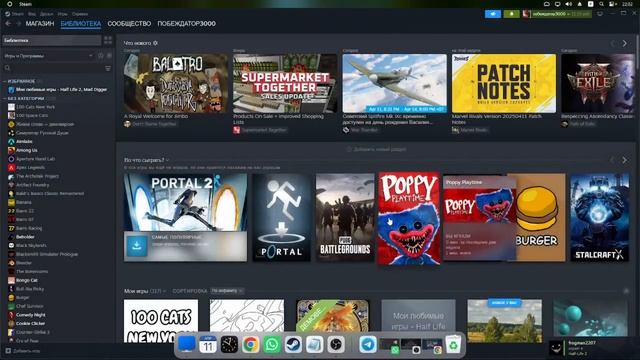The image size is (640, 360).
Task: Switch to collections grid view icon
Action: click(108, 40)
